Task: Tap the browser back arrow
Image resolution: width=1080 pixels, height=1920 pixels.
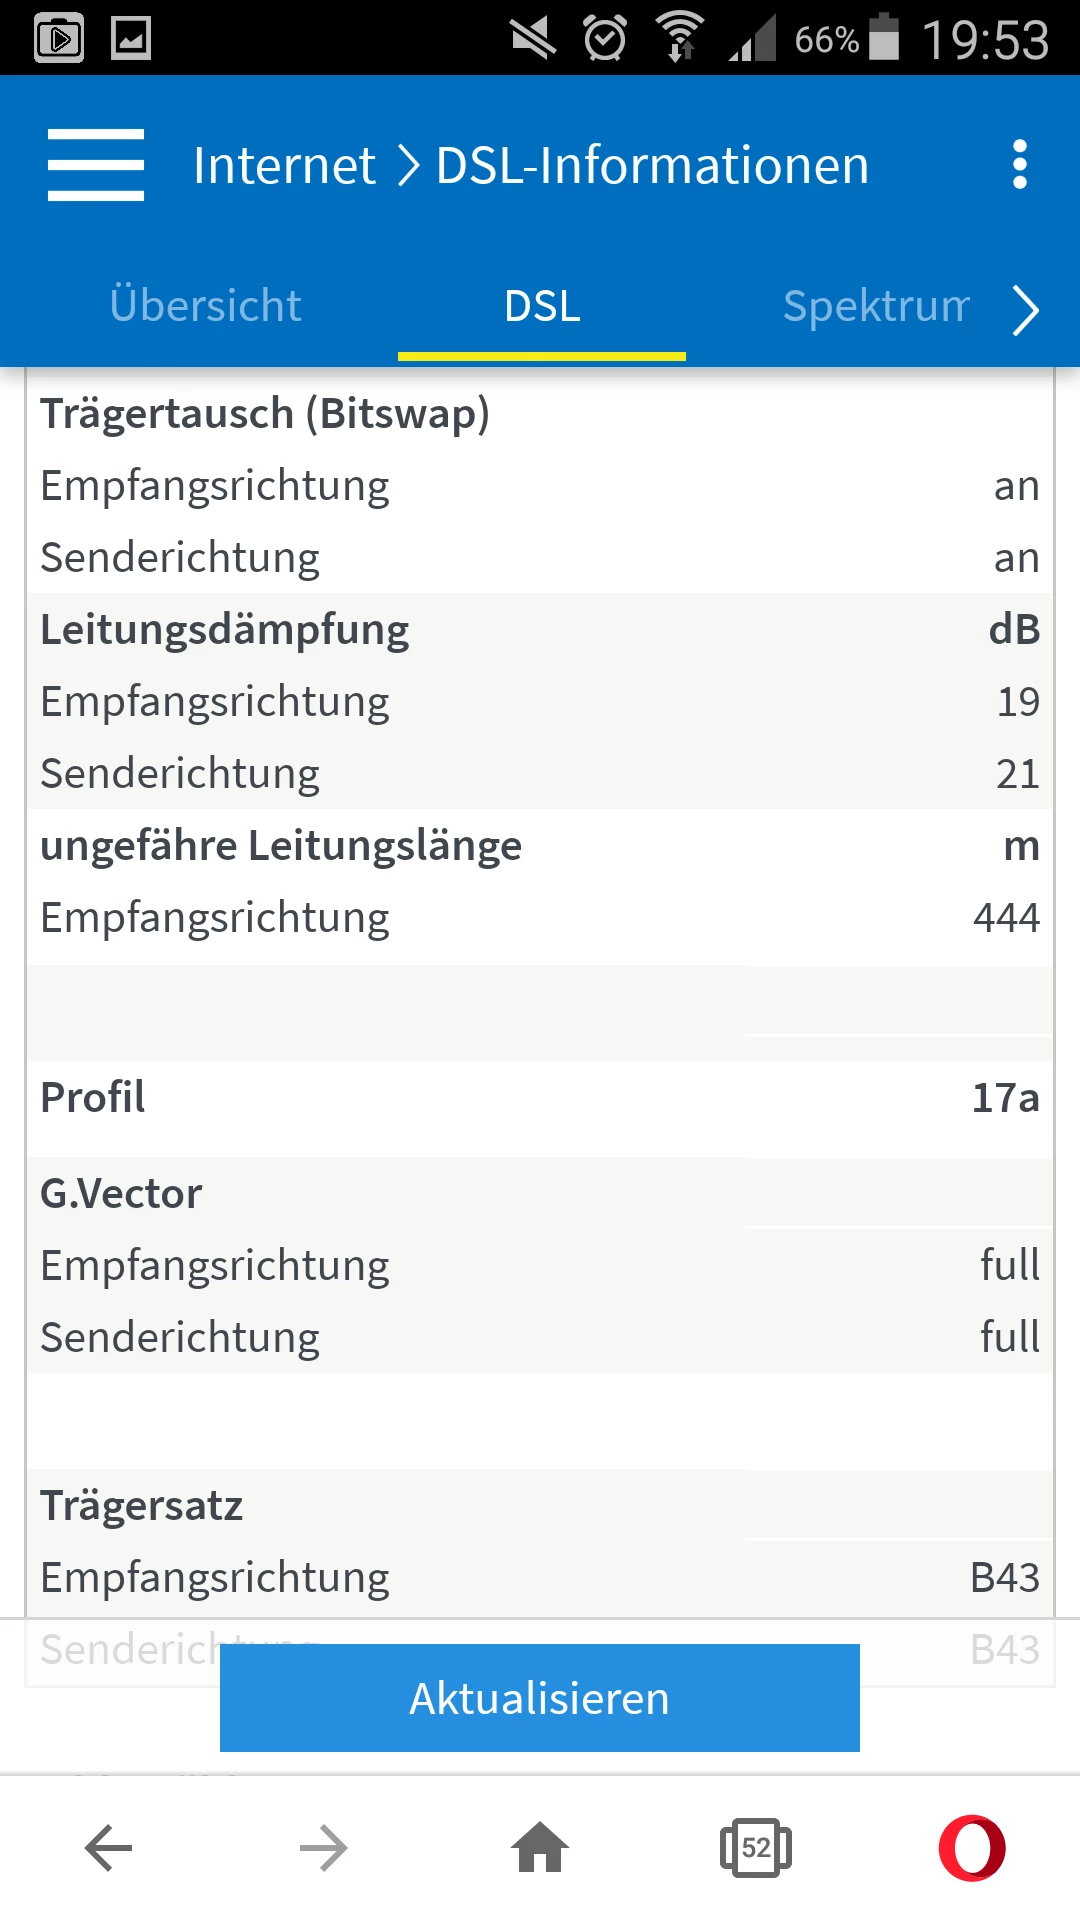Action: tap(108, 1848)
